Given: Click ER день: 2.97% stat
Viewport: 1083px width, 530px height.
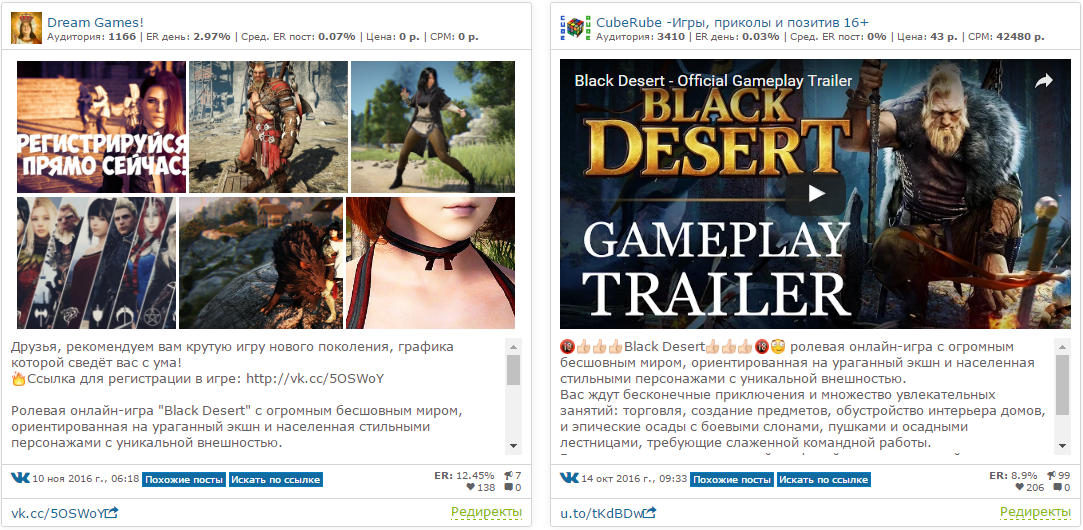Looking at the screenshot, I should pyautogui.click(x=187, y=37).
